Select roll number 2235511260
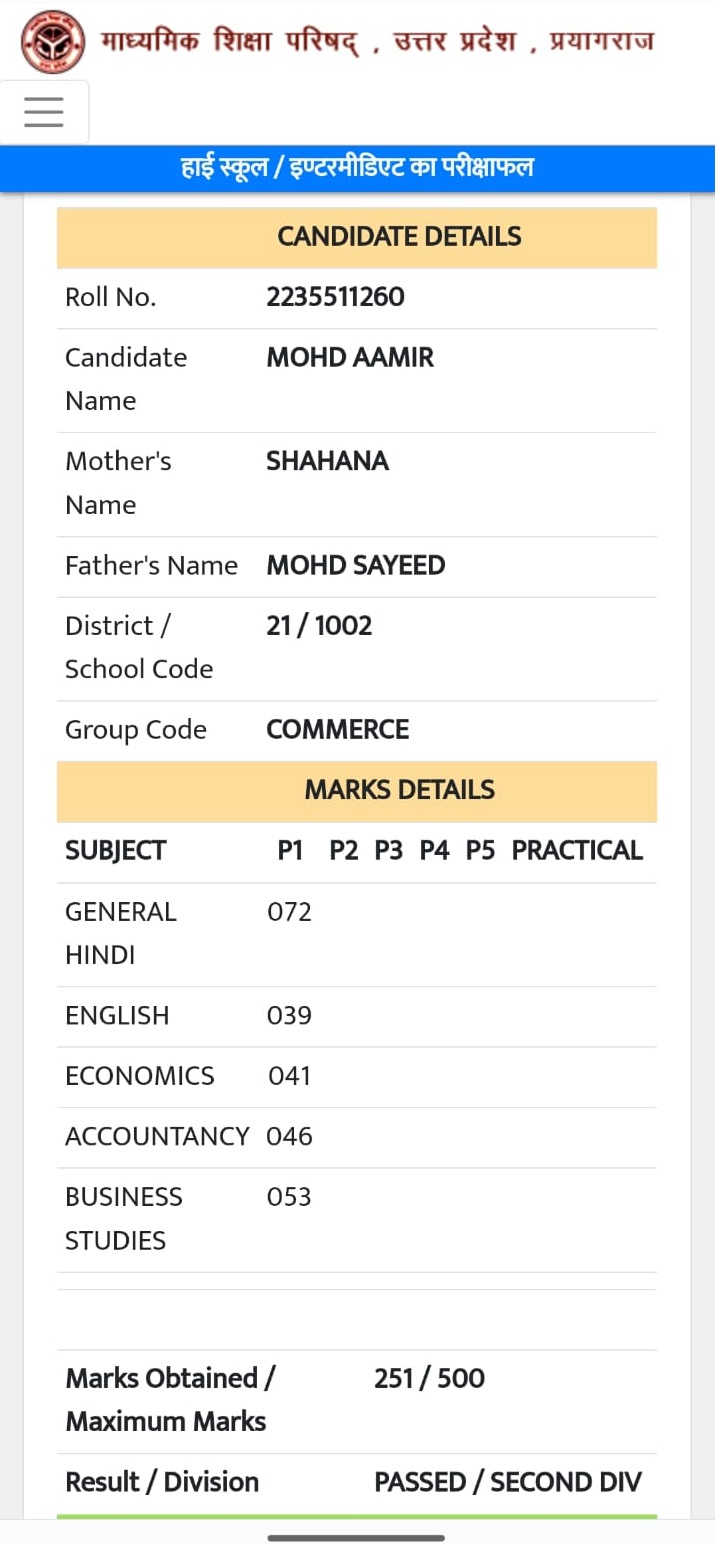Viewport: 716px width, 1544px height. pos(335,298)
